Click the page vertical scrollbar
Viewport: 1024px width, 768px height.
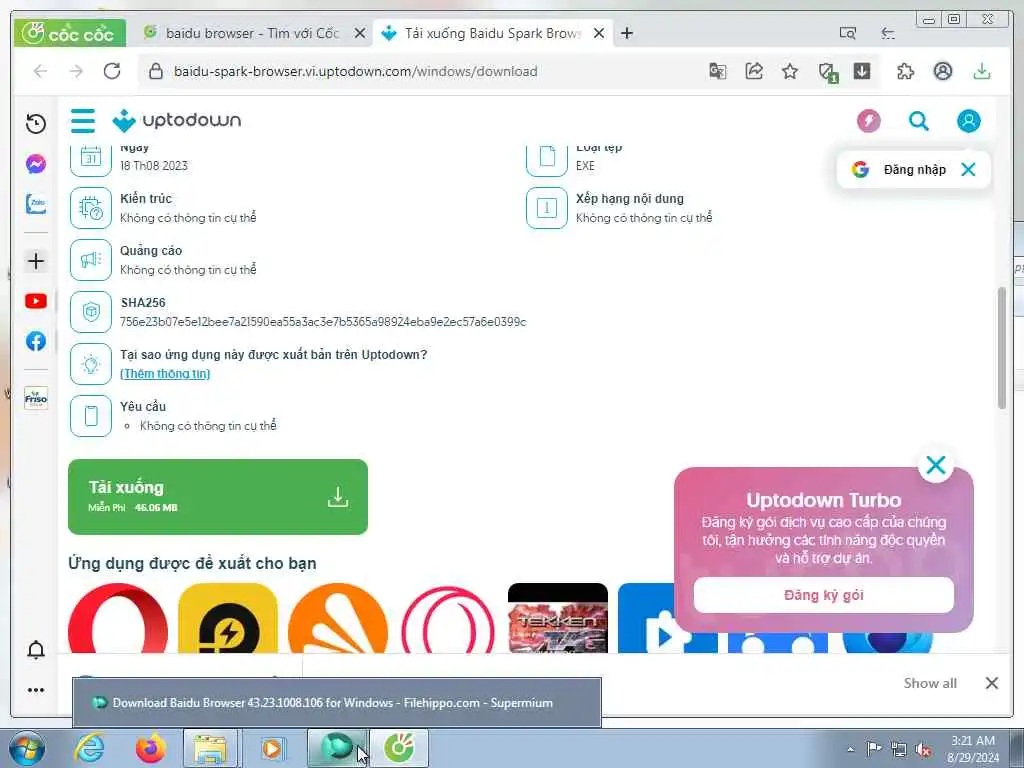1002,348
